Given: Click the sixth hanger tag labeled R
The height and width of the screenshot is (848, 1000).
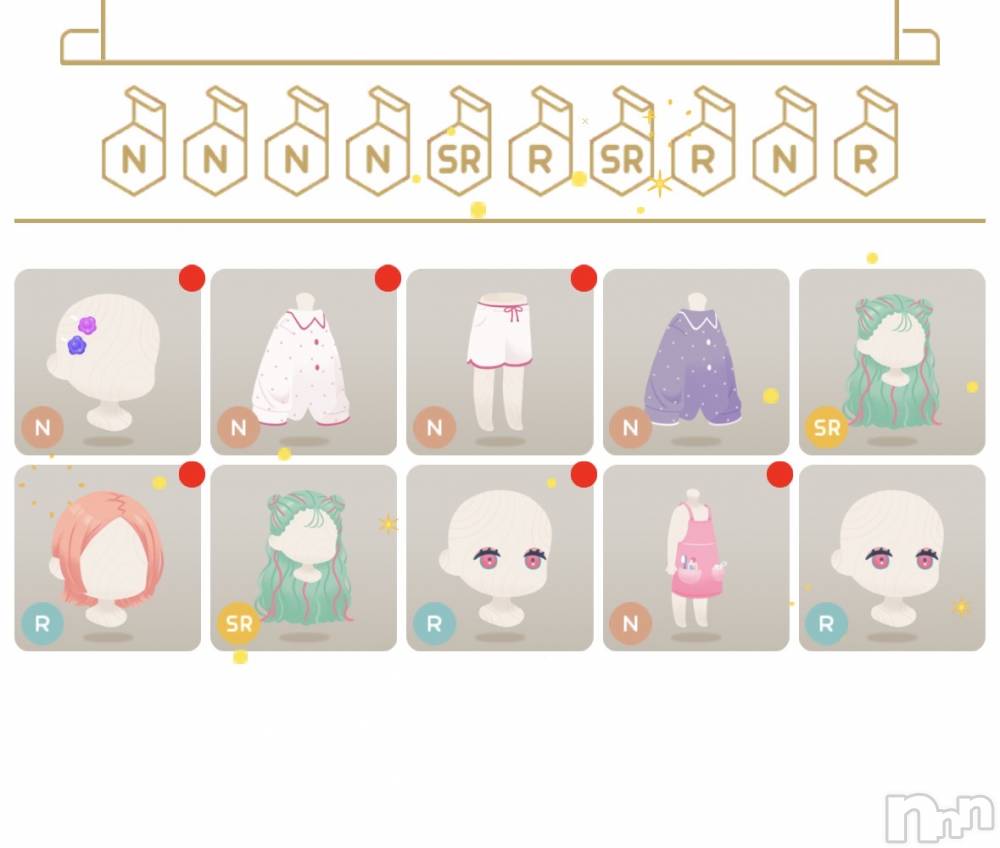Looking at the screenshot, I should (541, 141).
